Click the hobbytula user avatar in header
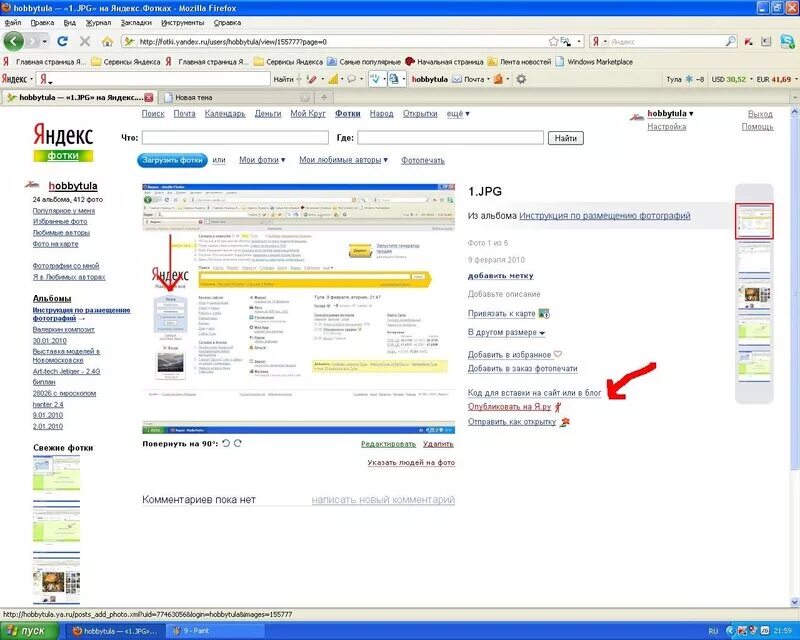Image resolution: width=800 pixels, height=640 pixels. (x=636, y=117)
